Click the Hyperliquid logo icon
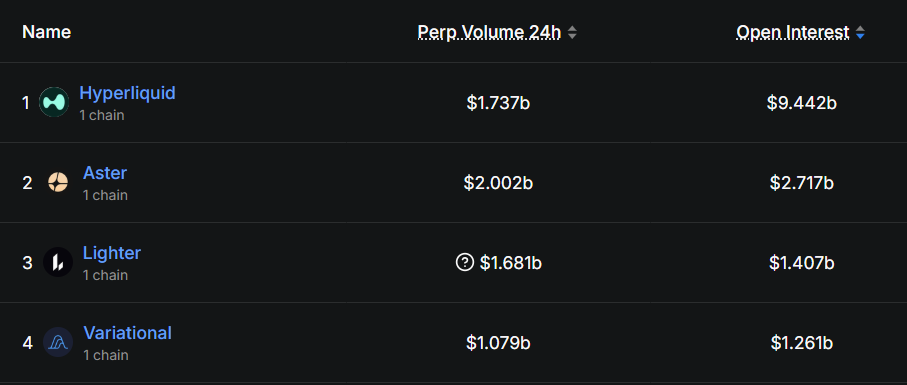Viewport: 907px width, 385px height. [x=54, y=102]
